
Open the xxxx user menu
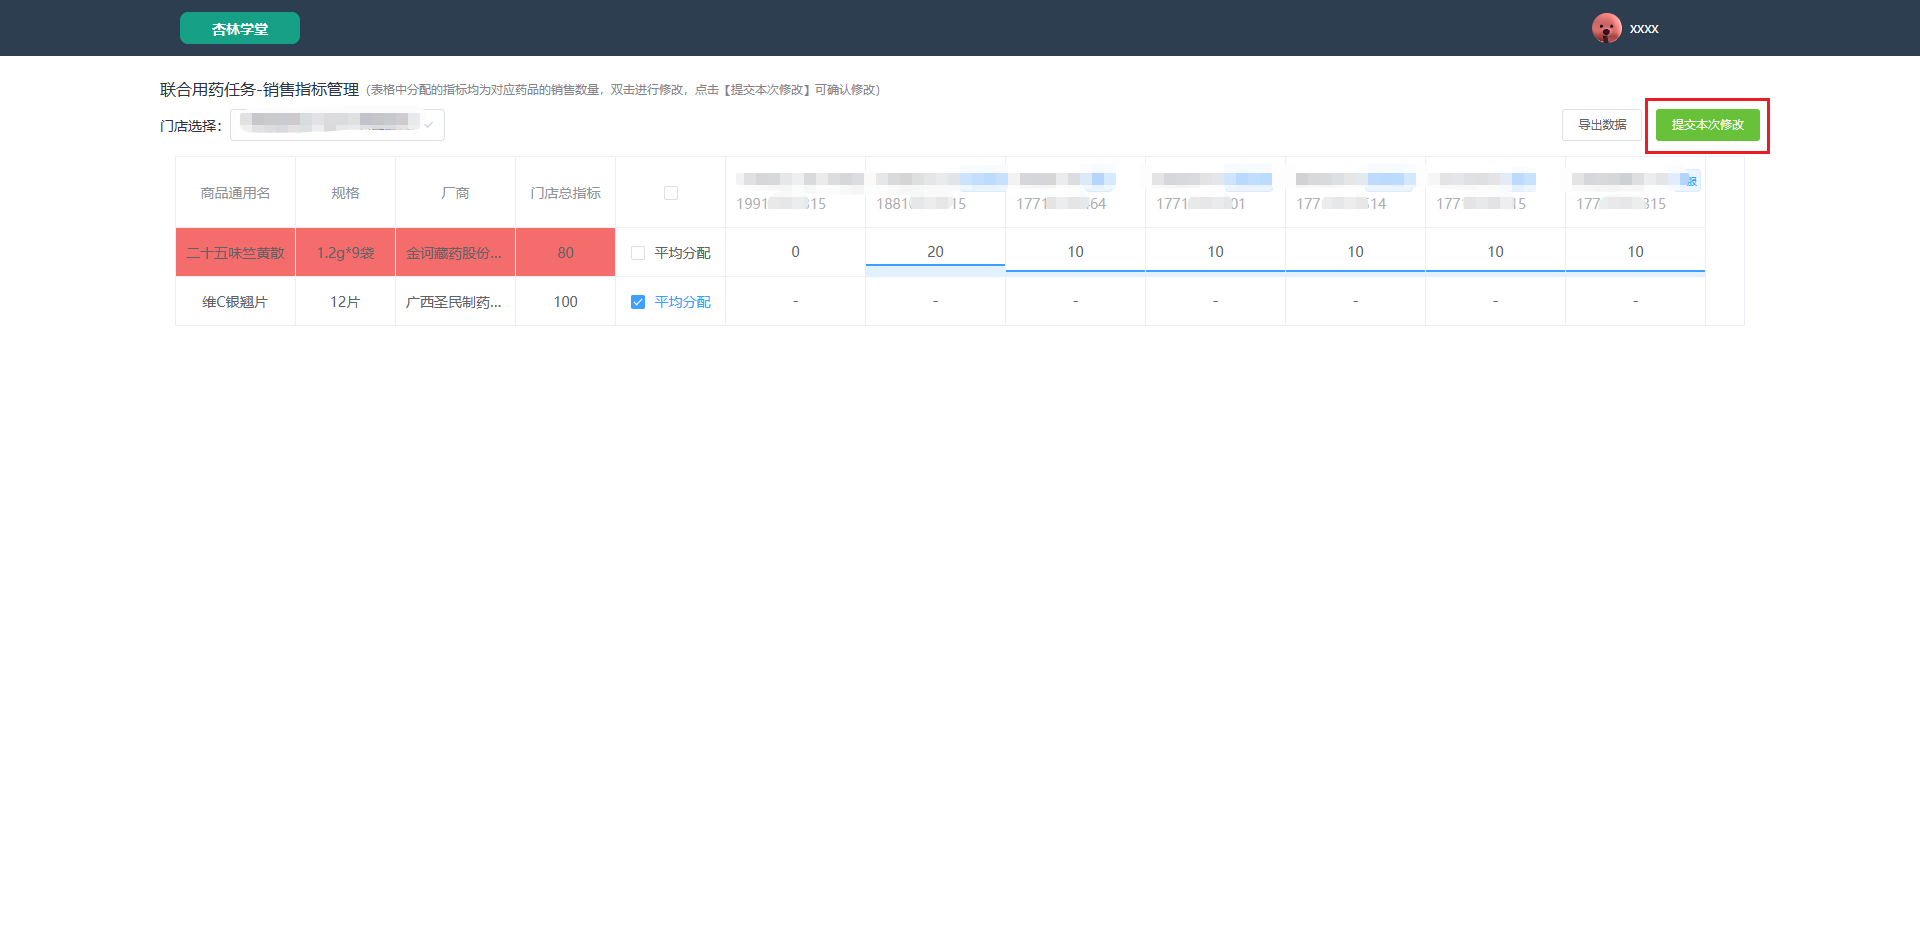click(x=1644, y=29)
